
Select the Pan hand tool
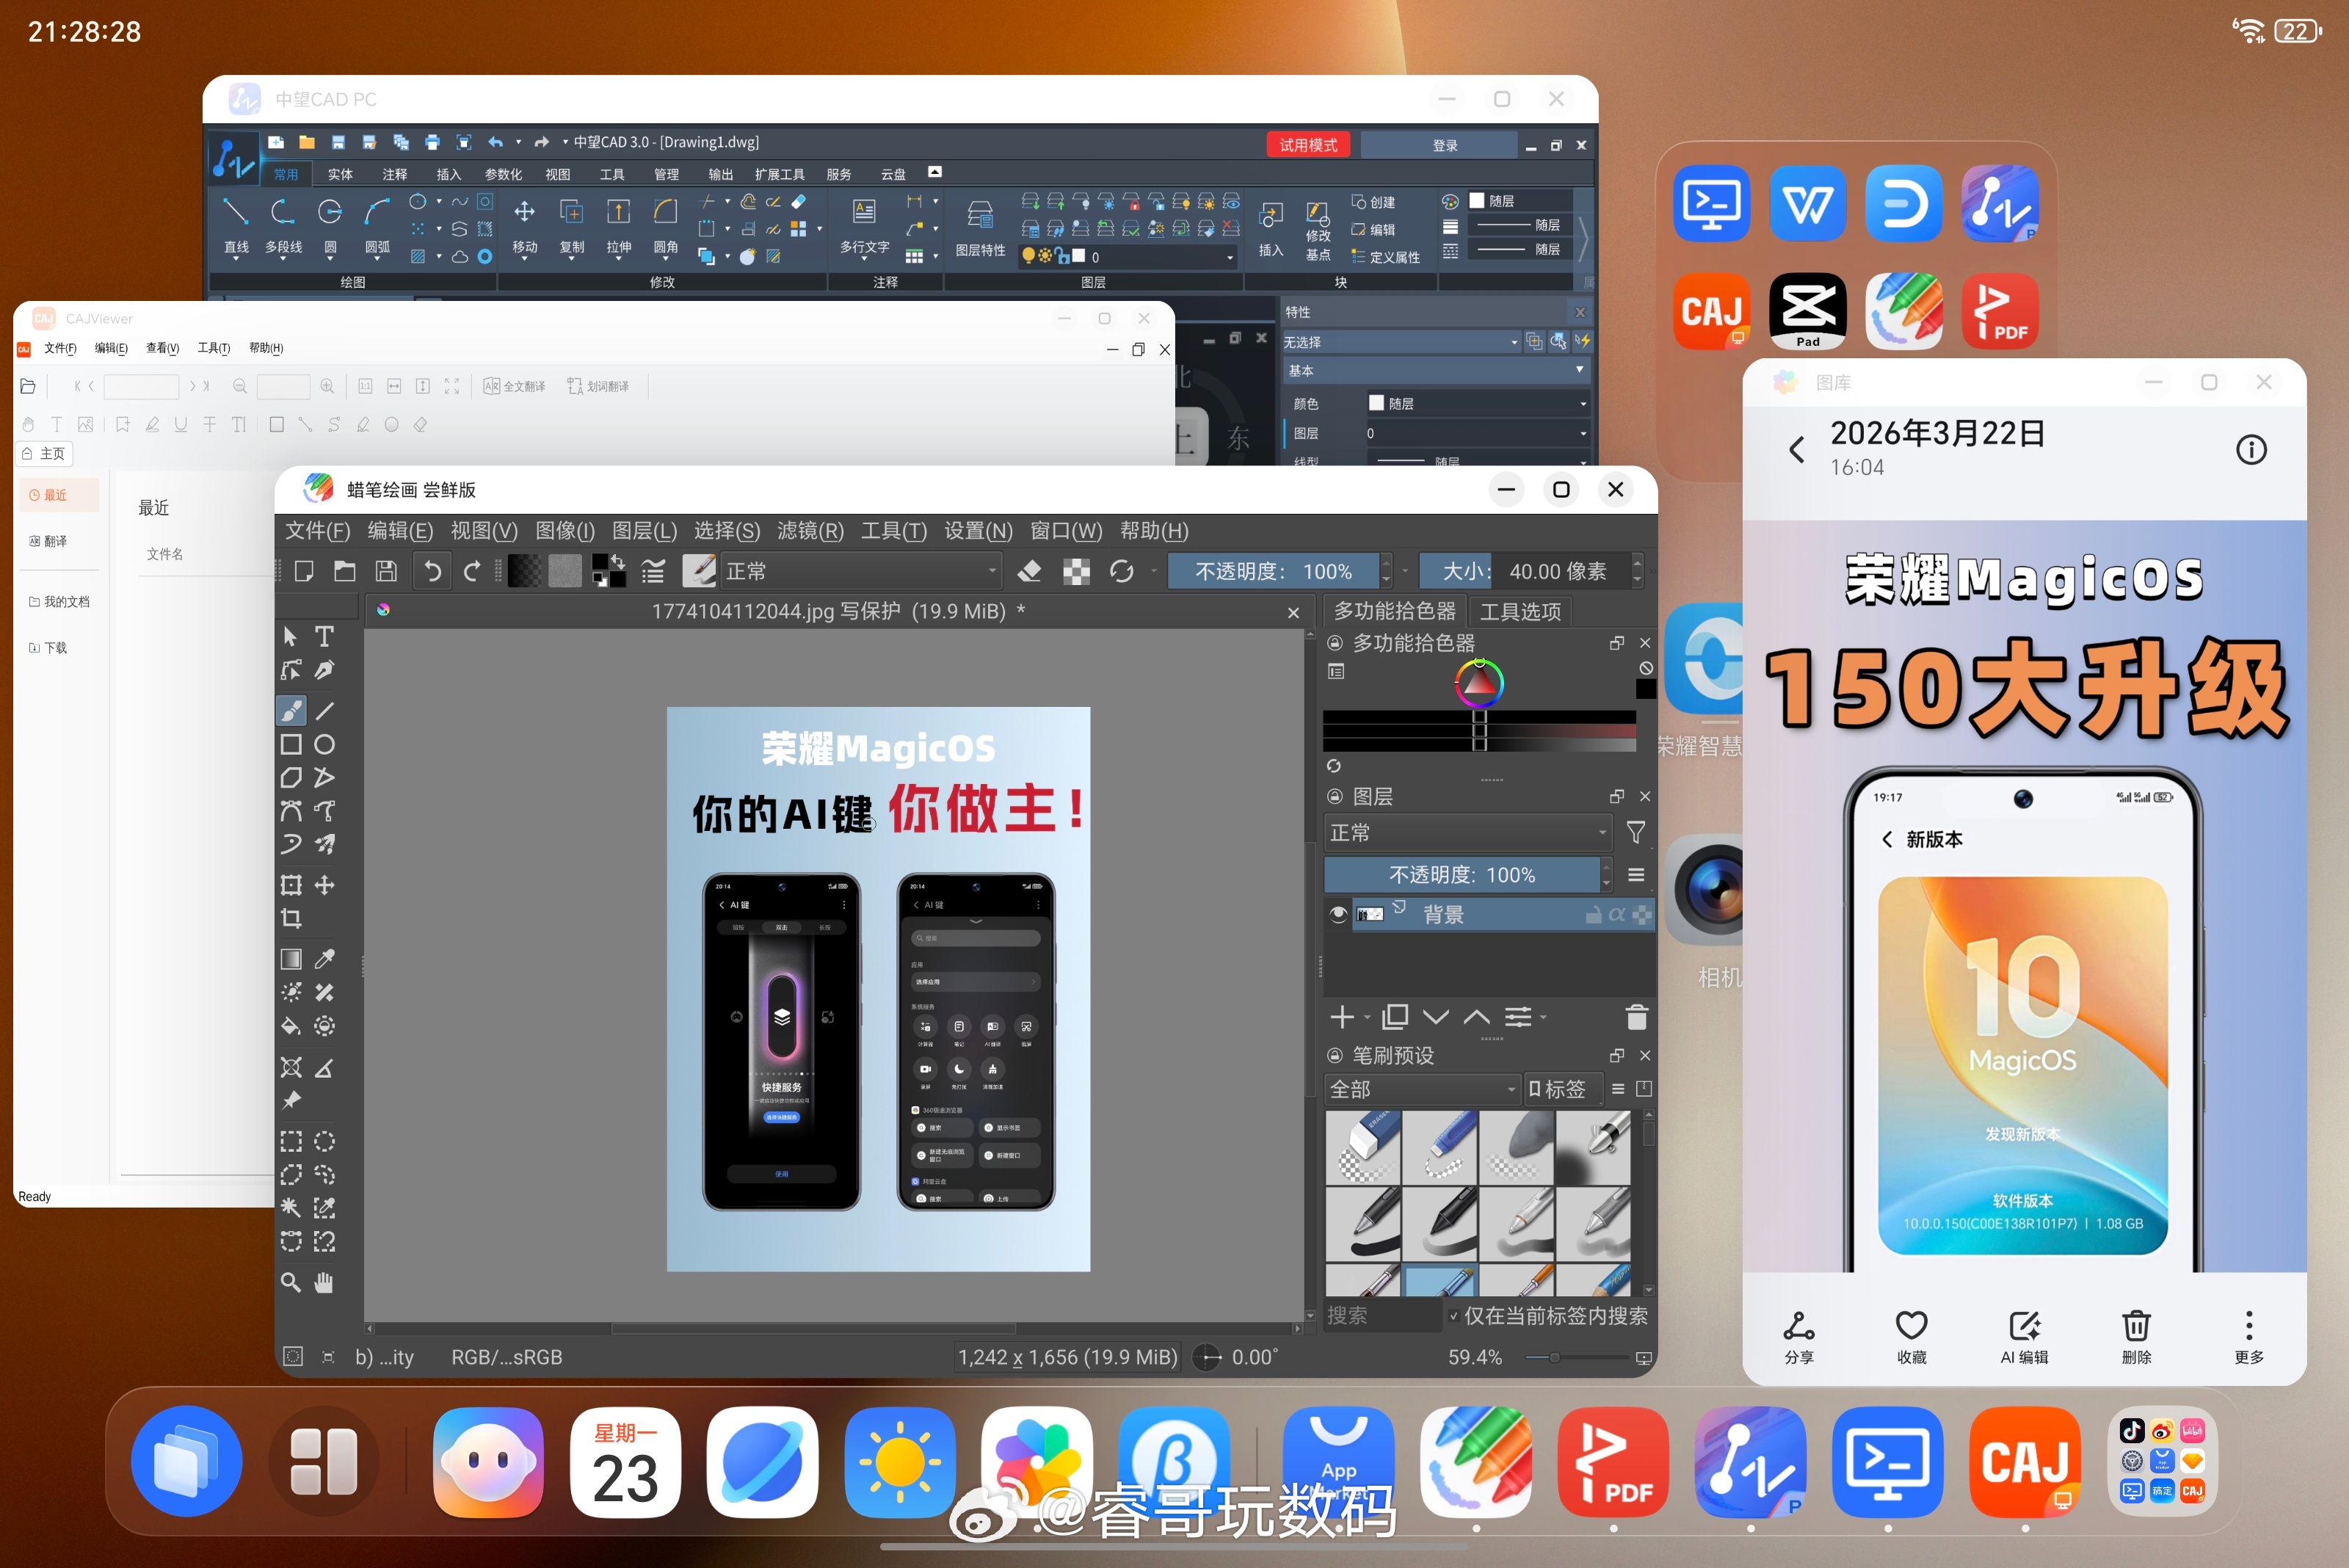point(324,1282)
